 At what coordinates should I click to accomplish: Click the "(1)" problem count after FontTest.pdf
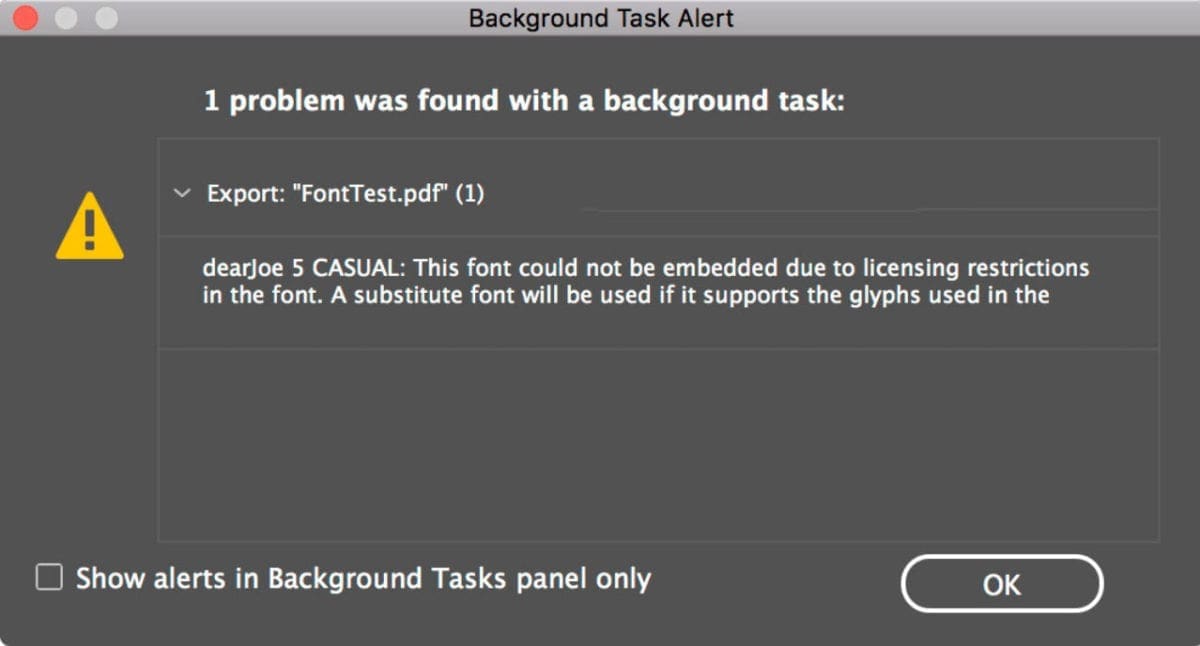[x=470, y=194]
